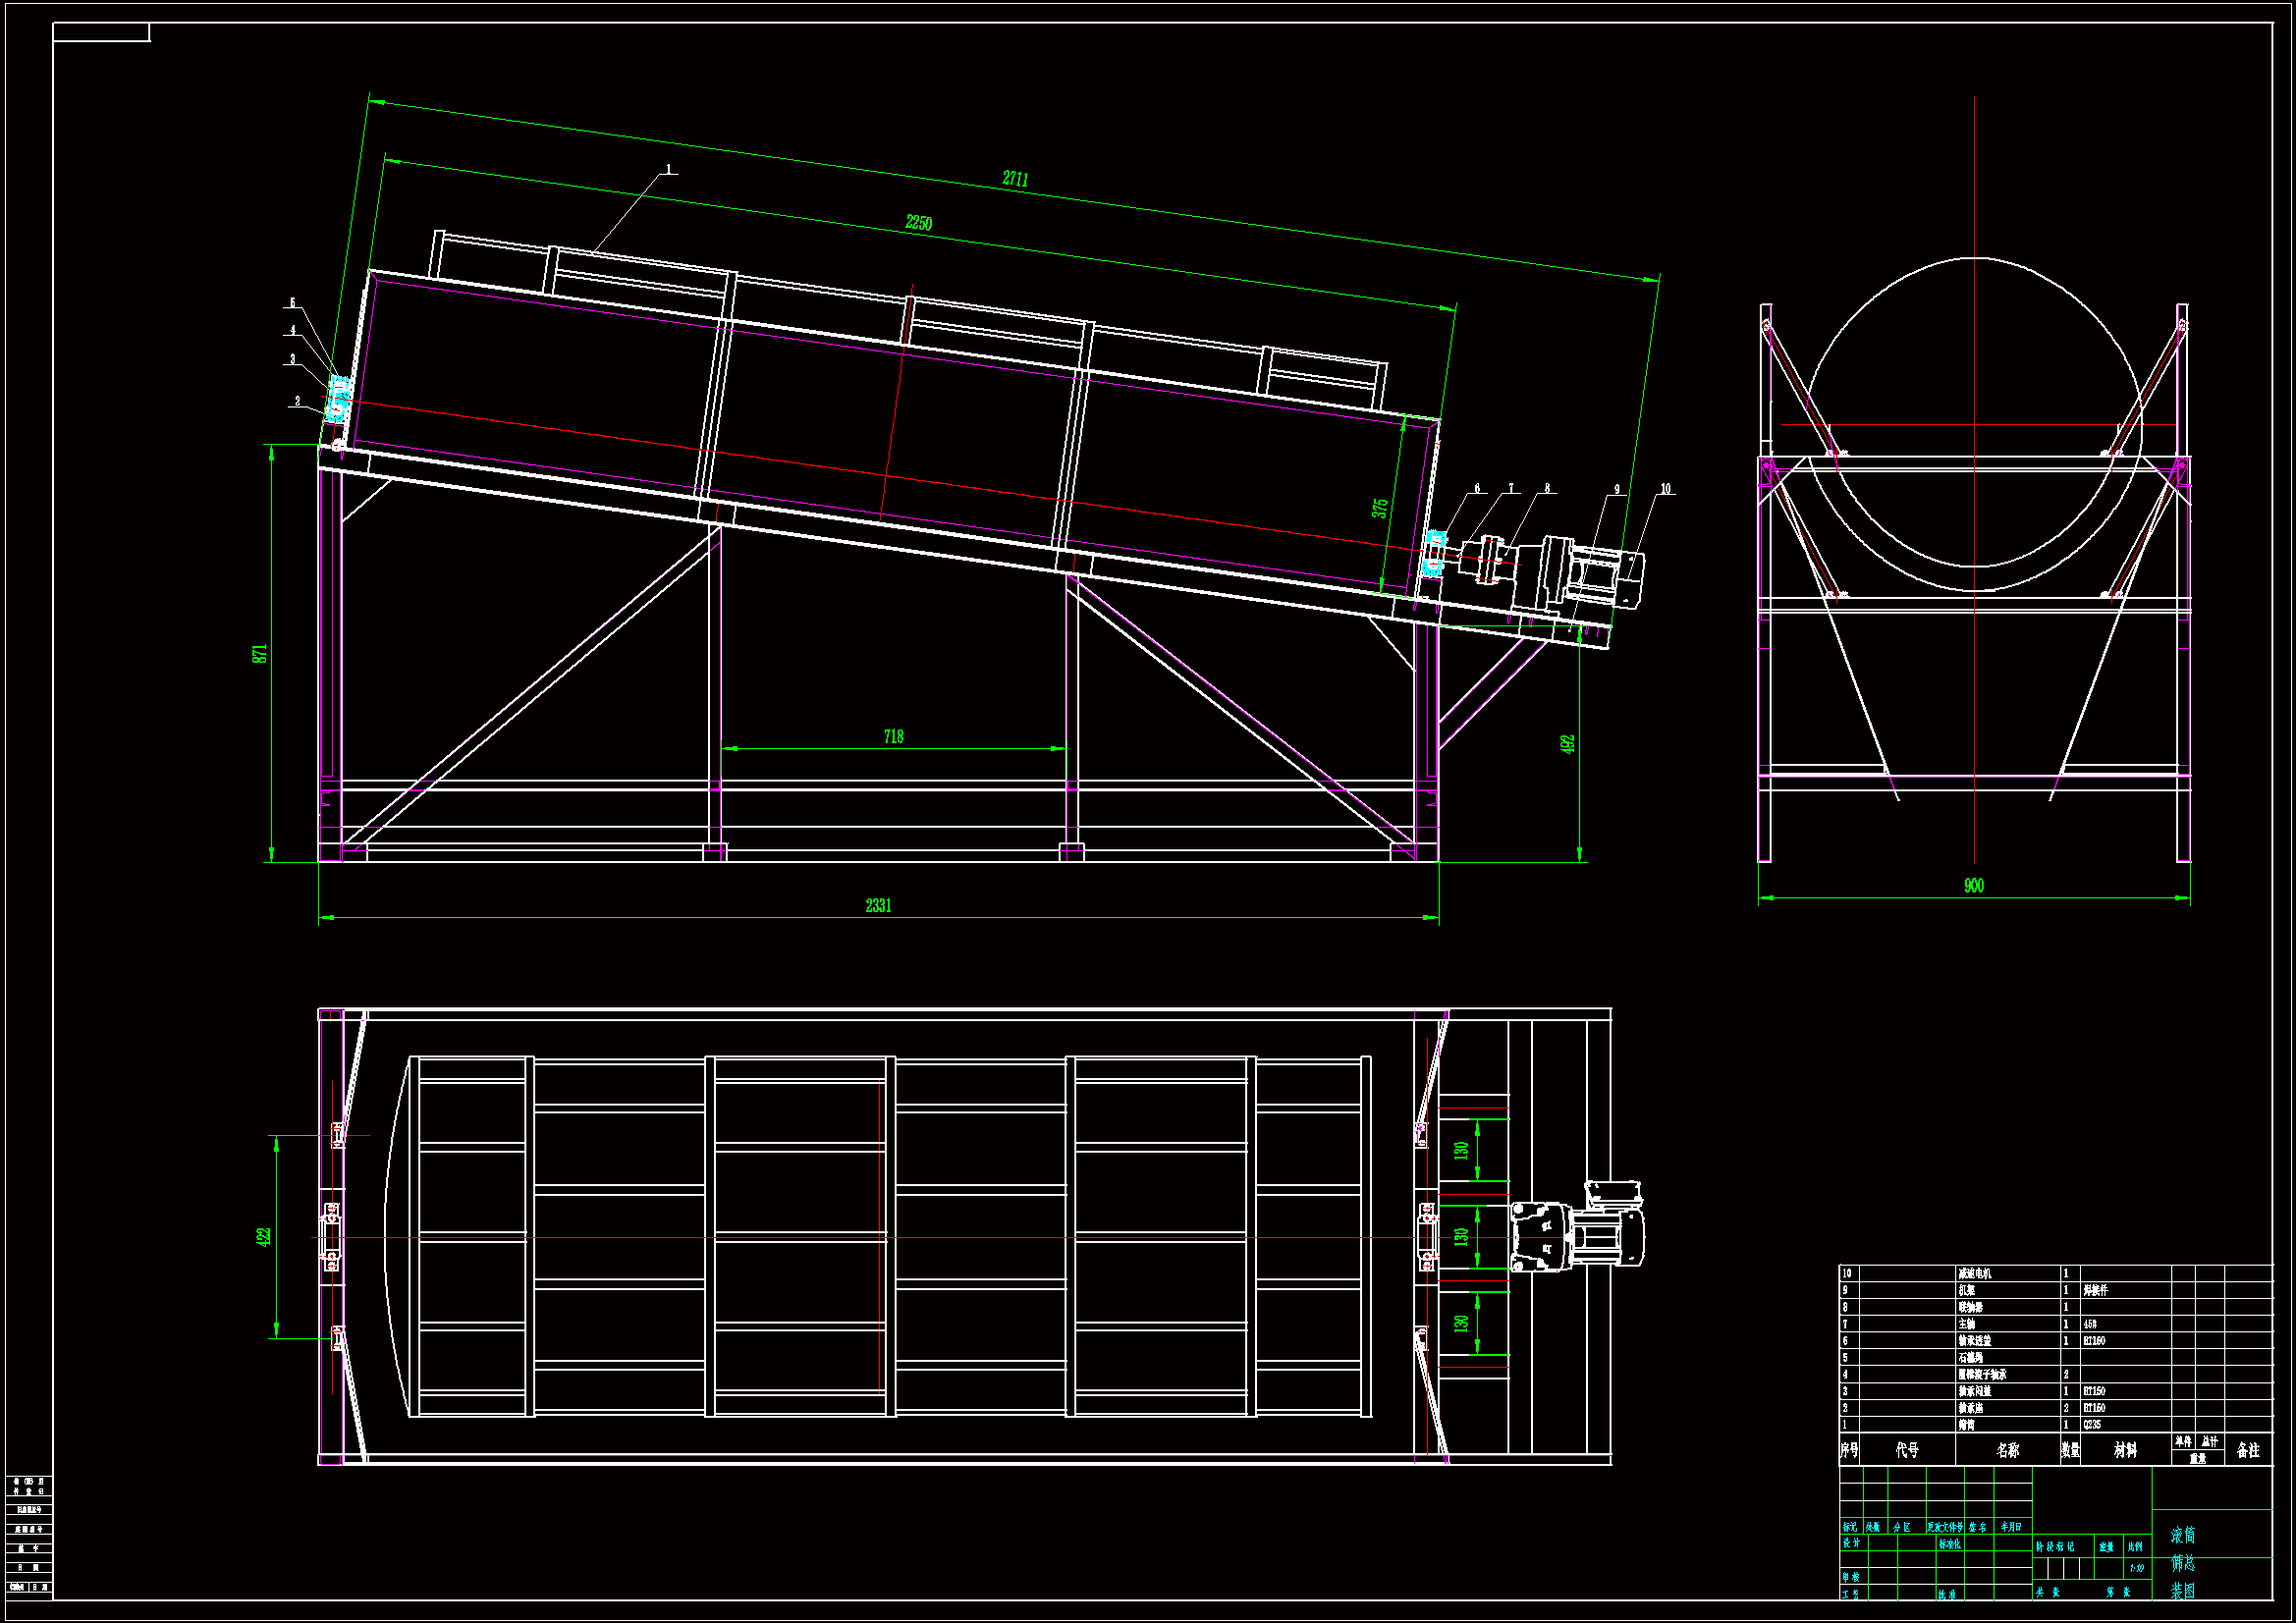Click part balloon number 1 on drum
This screenshot has width=2296, height=1623.
[x=669, y=169]
